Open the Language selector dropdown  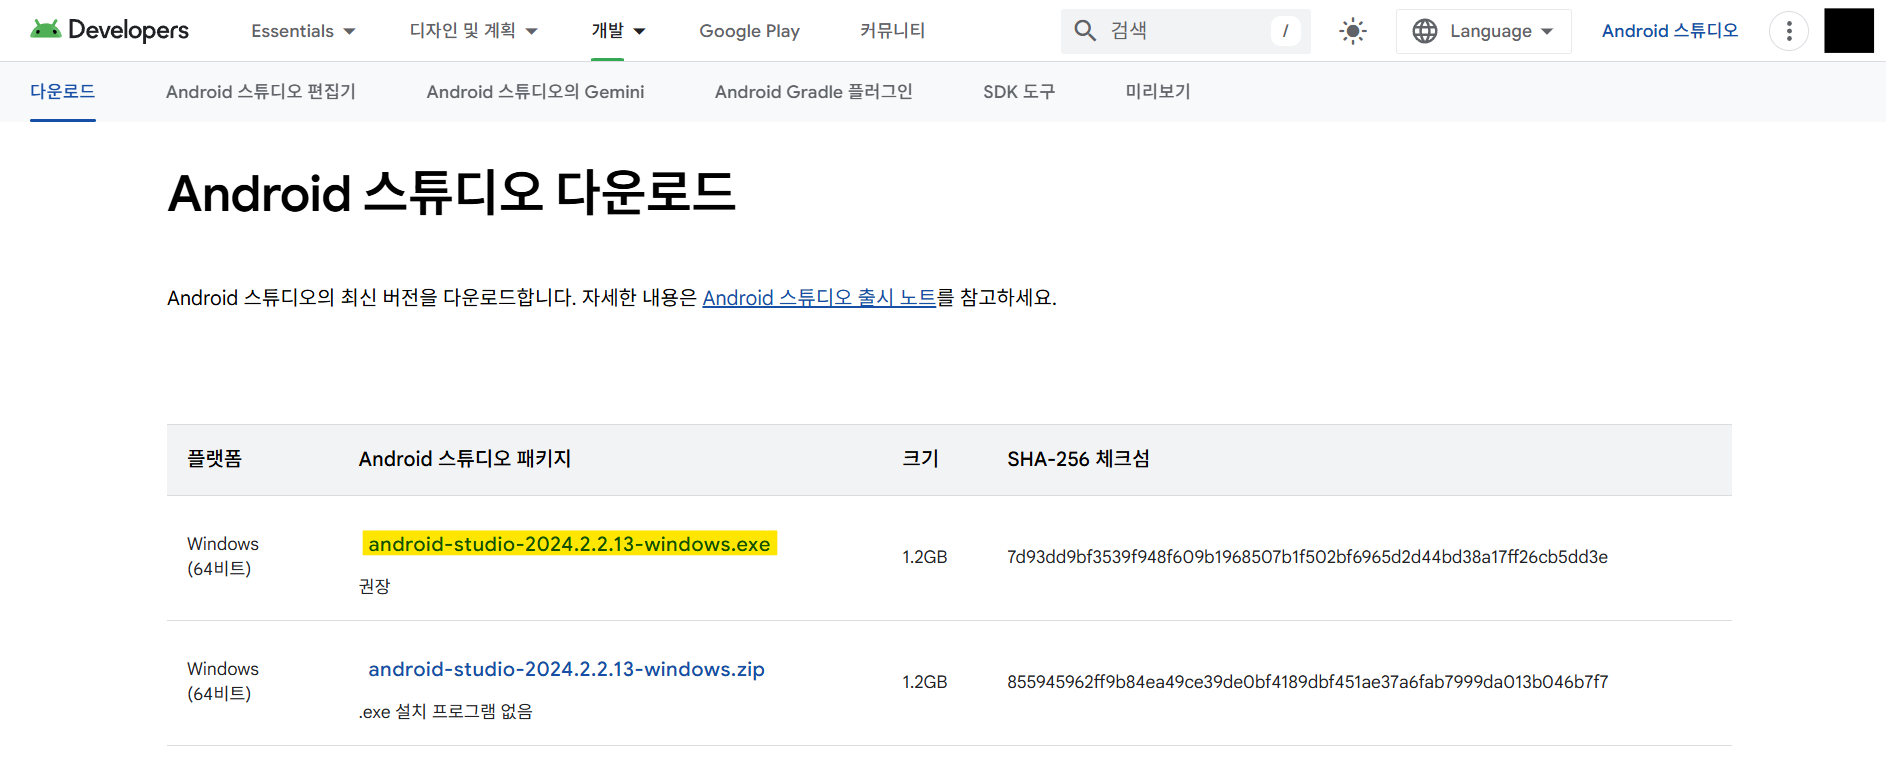[1484, 31]
